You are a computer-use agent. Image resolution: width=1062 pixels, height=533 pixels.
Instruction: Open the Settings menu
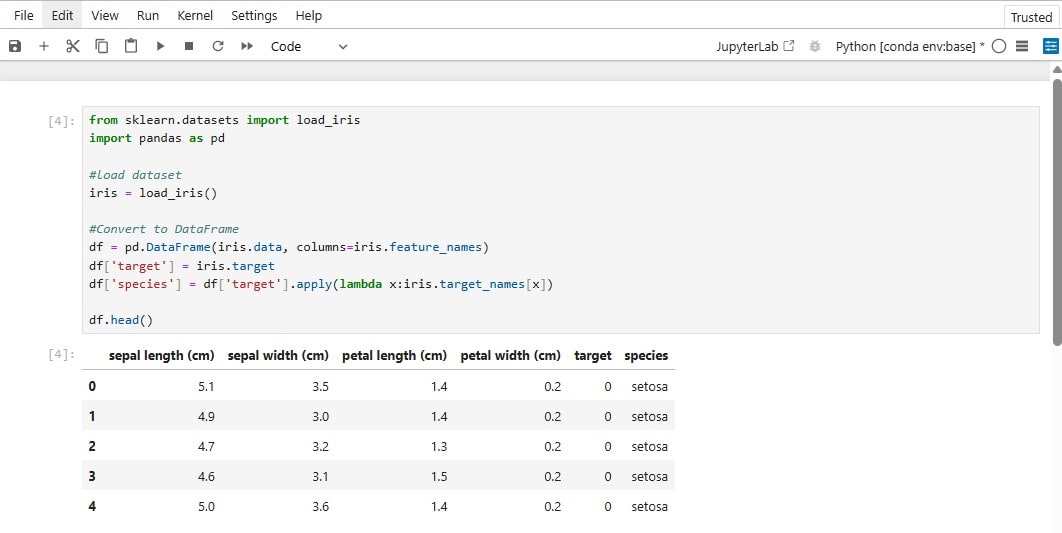(x=254, y=15)
